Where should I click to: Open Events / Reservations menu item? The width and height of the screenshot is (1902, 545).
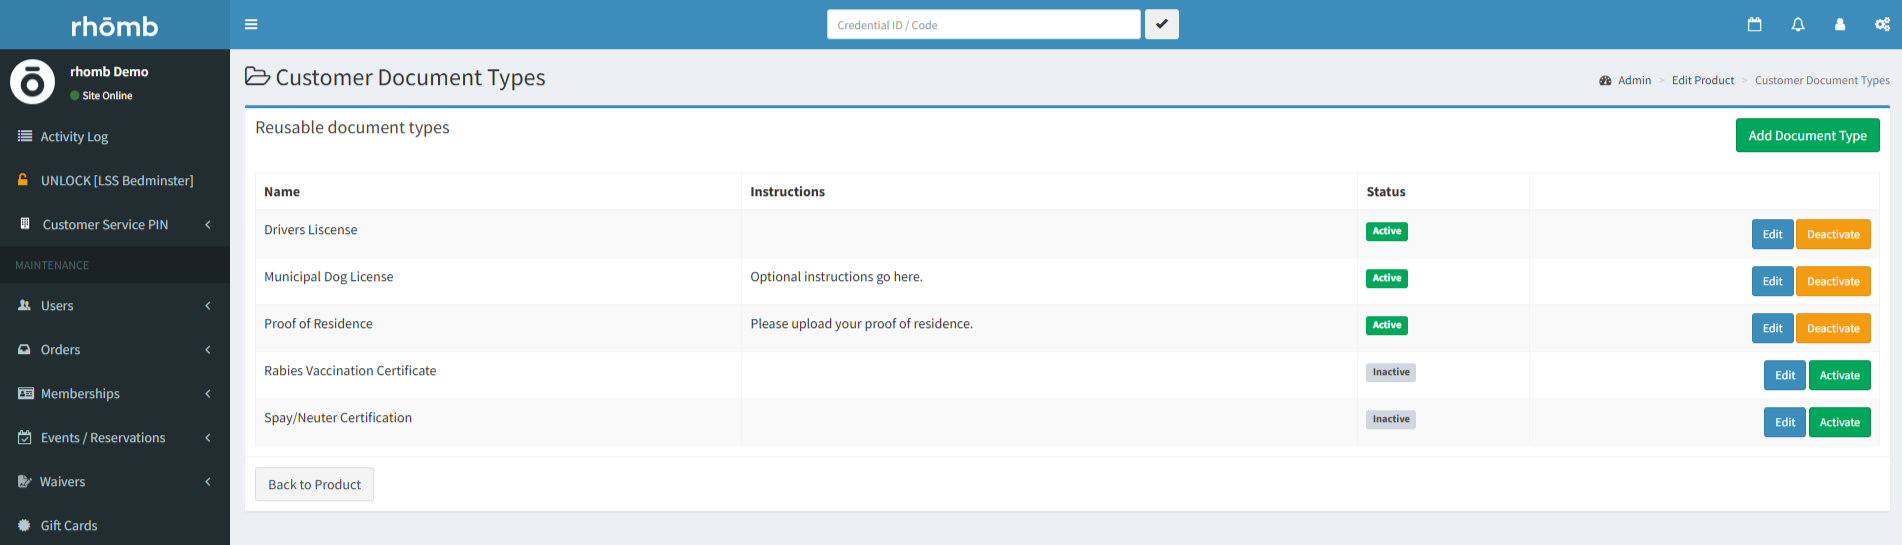(x=115, y=437)
